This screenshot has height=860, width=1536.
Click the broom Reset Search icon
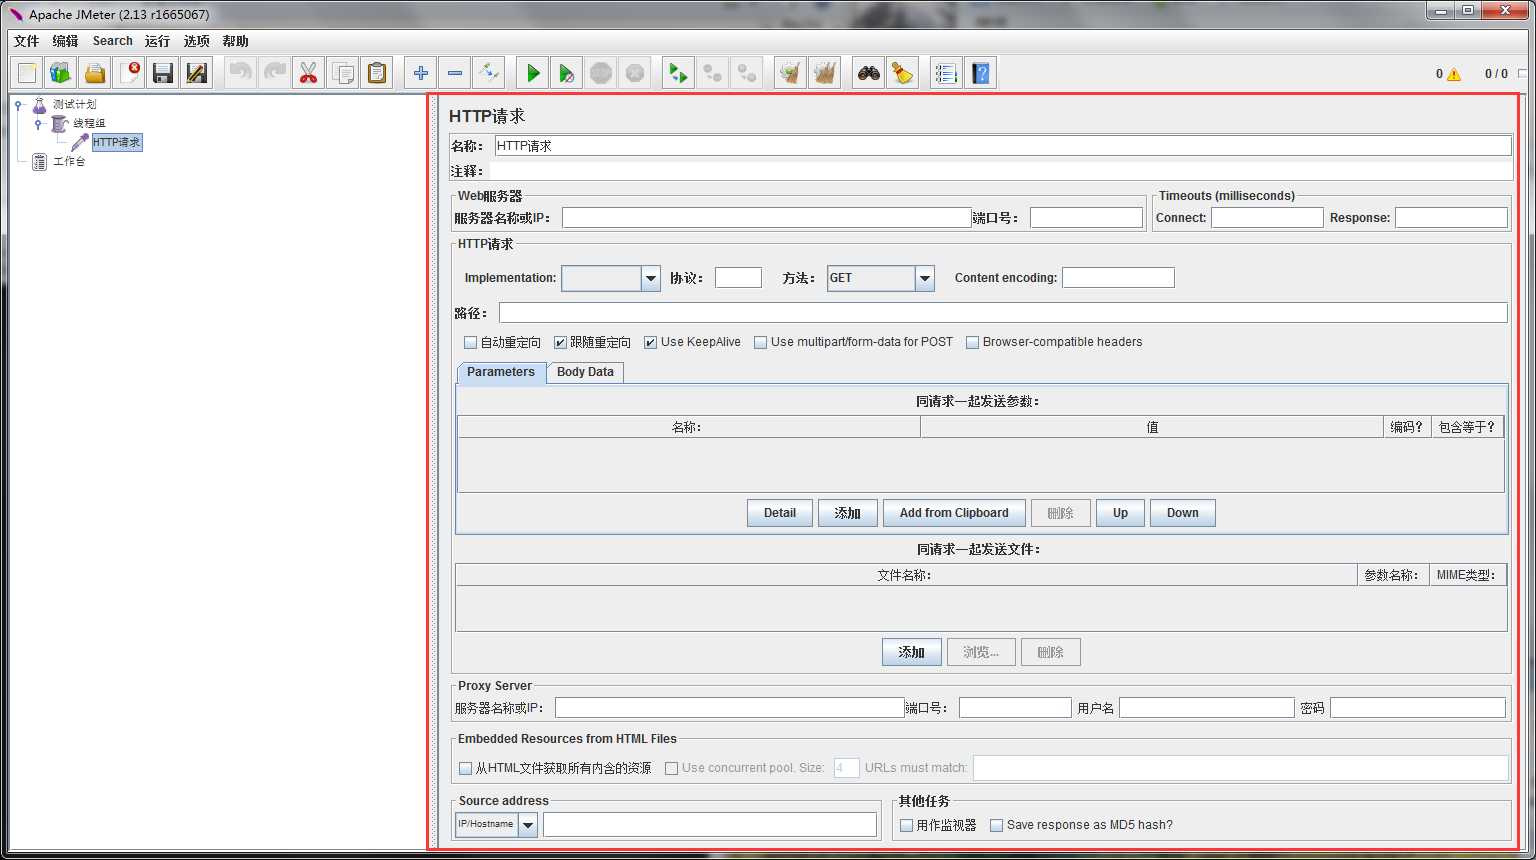pos(902,73)
